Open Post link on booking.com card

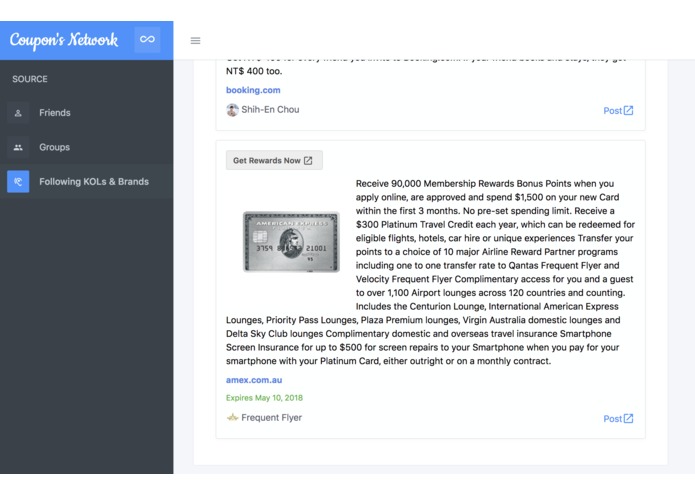coord(618,110)
